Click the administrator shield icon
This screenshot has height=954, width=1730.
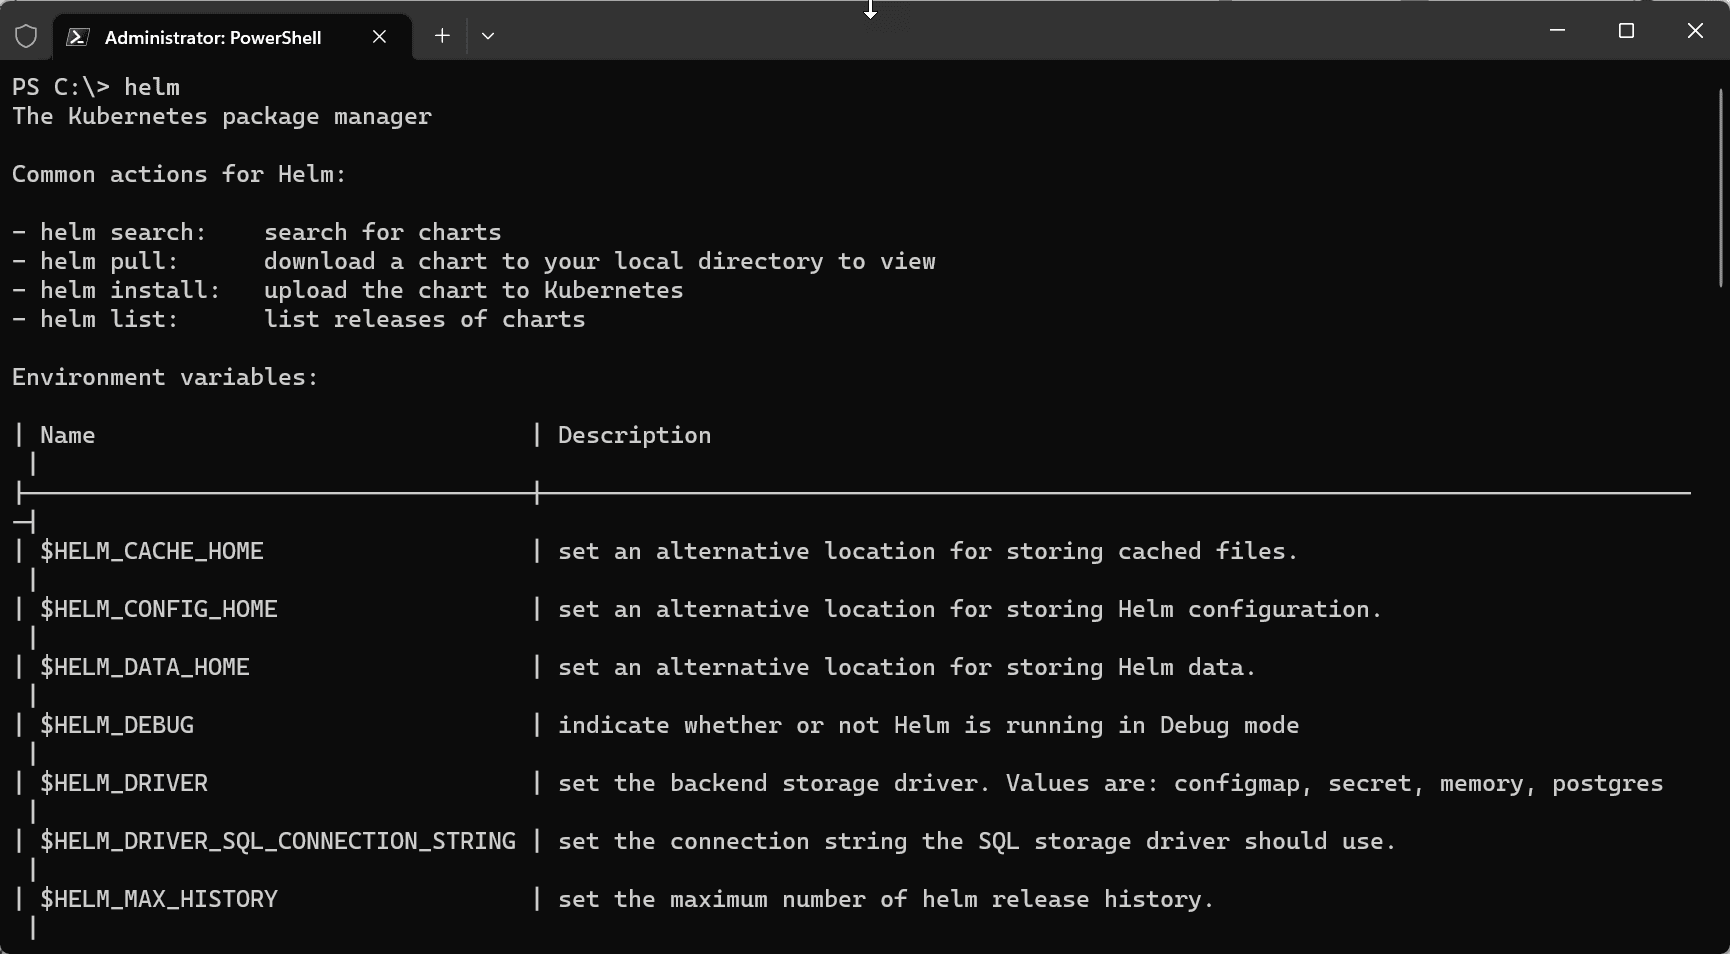(26, 37)
